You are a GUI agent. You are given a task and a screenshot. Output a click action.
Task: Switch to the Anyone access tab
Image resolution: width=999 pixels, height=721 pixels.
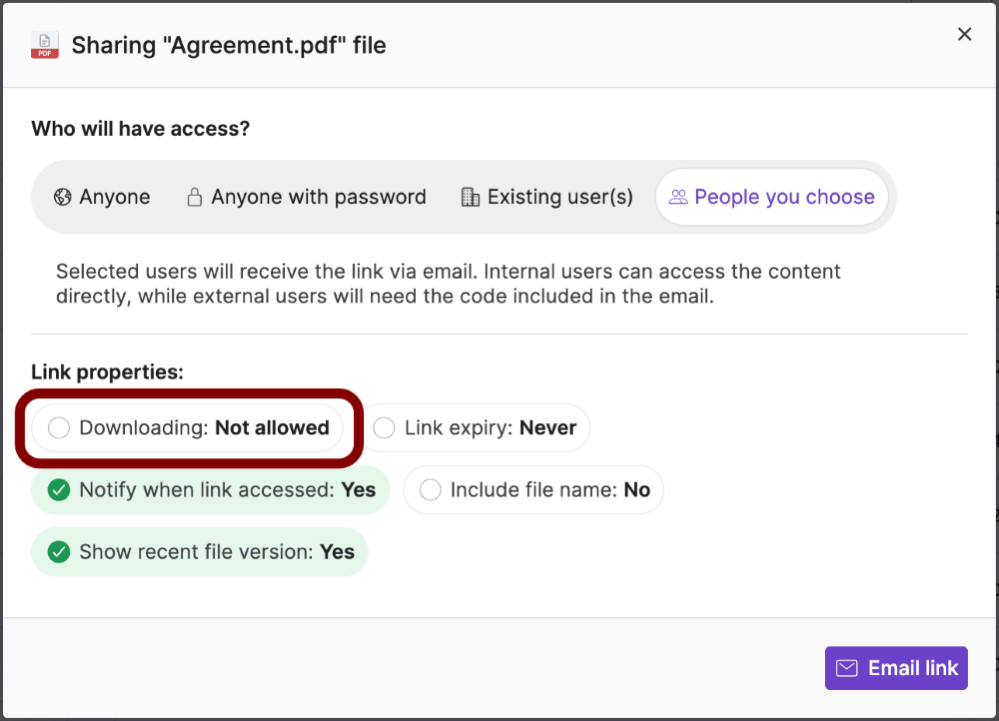(101, 197)
